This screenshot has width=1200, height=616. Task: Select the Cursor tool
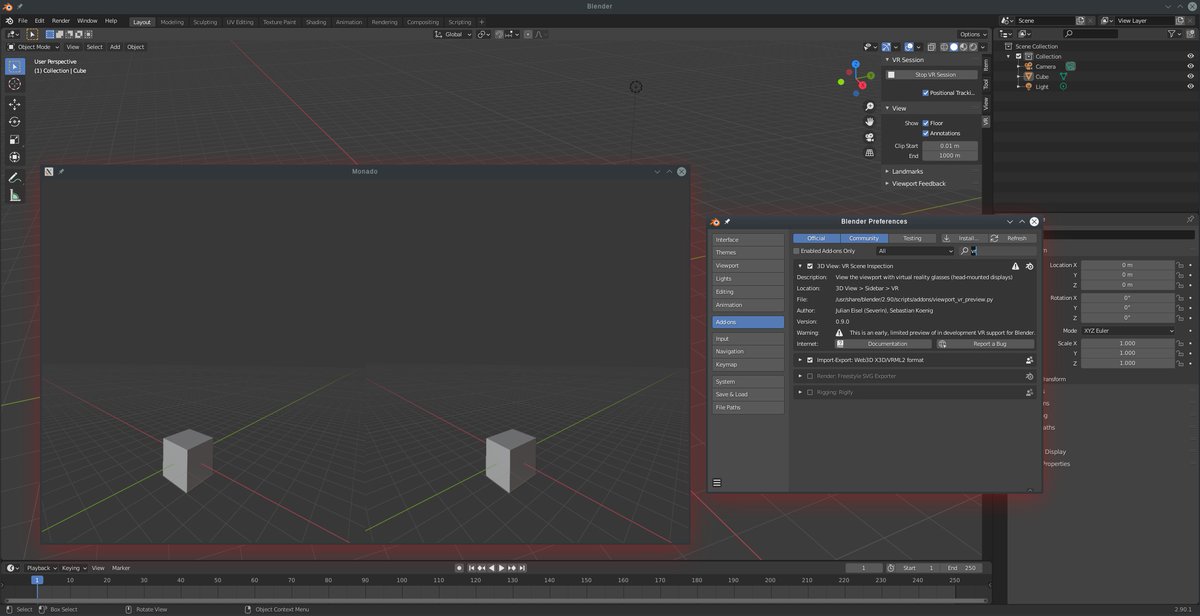coord(15,85)
